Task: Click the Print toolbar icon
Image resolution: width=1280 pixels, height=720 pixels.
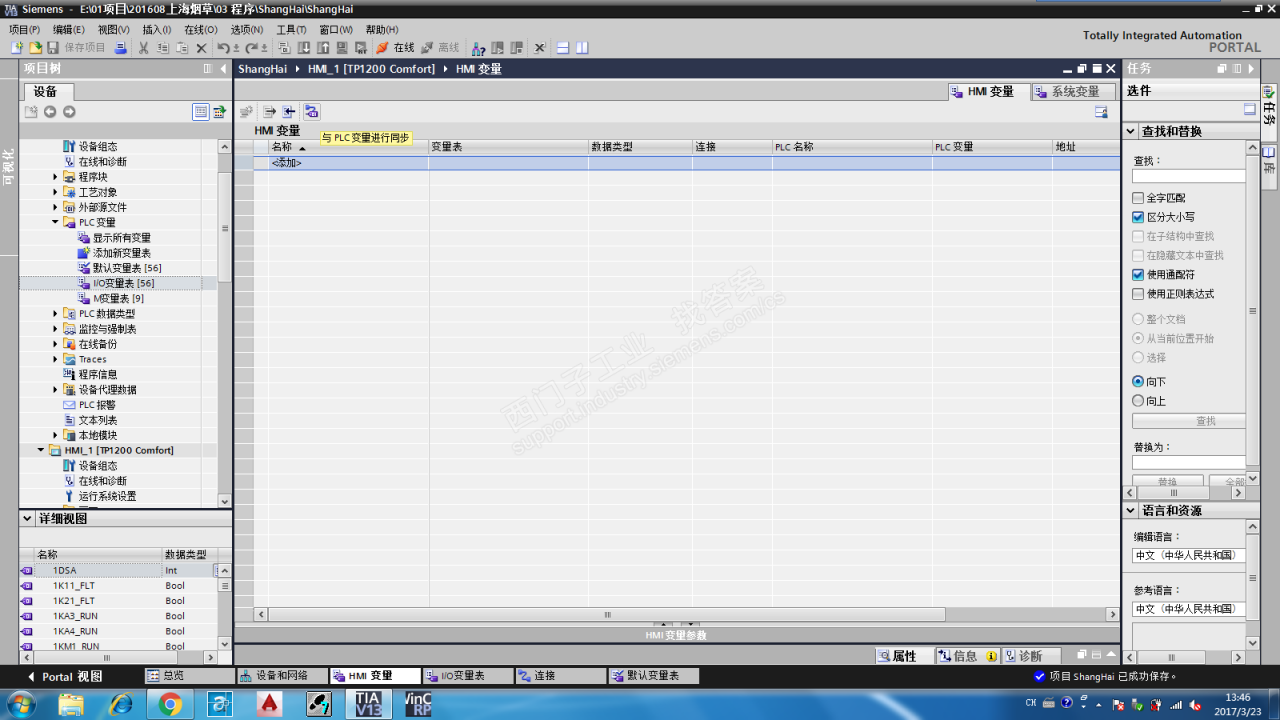Action: 121,48
